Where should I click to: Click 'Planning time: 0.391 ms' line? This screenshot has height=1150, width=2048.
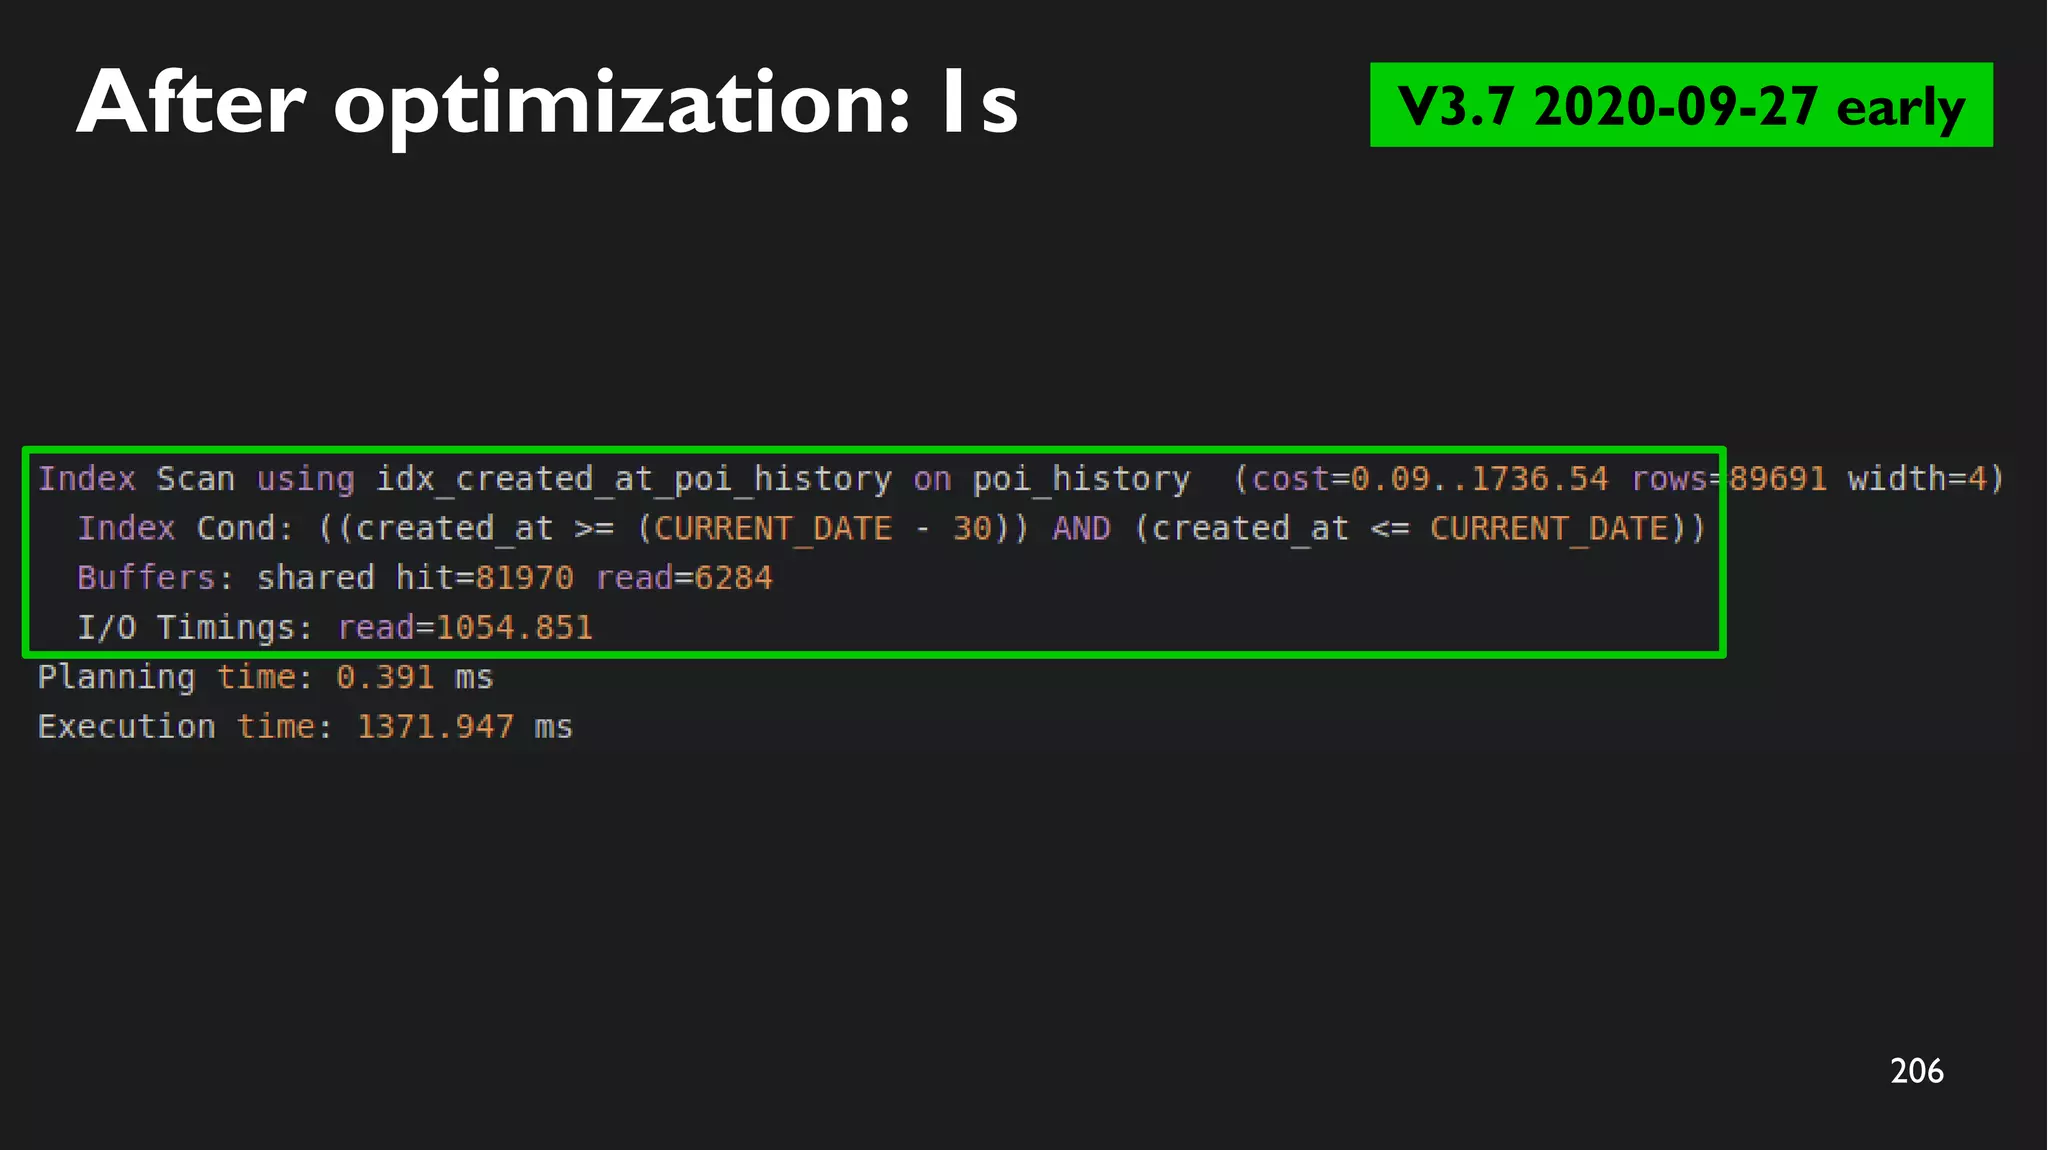[266, 677]
